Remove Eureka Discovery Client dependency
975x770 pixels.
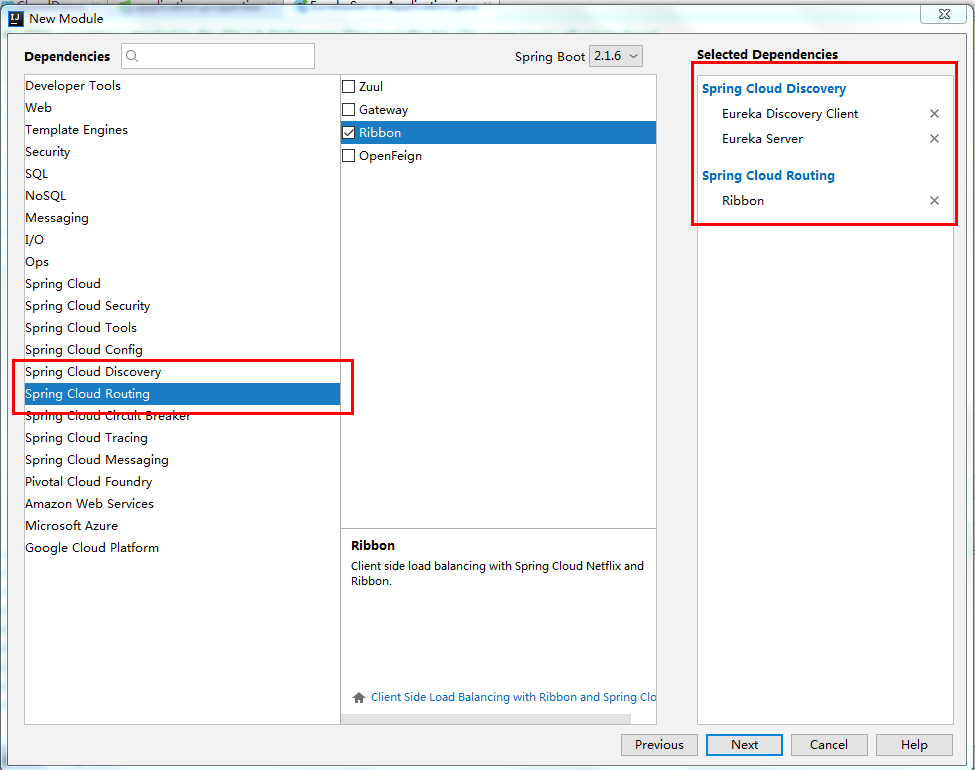[934, 114]
